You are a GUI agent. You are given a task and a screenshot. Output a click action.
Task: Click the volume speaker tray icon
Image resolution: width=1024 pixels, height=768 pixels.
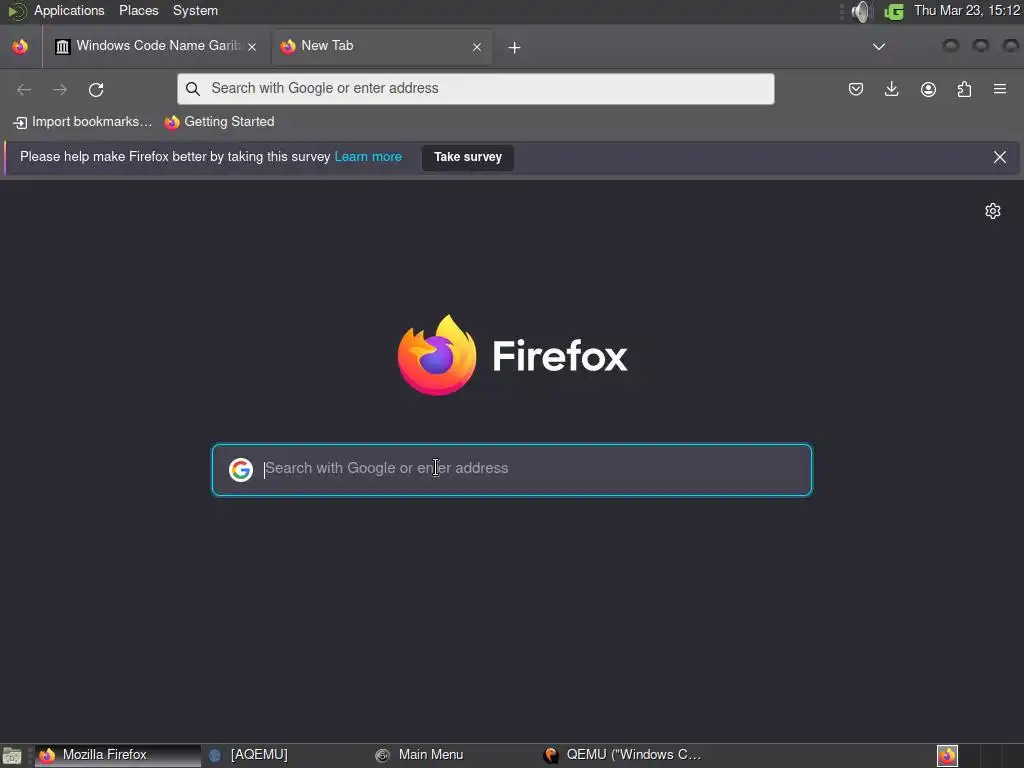pos(862,11)
